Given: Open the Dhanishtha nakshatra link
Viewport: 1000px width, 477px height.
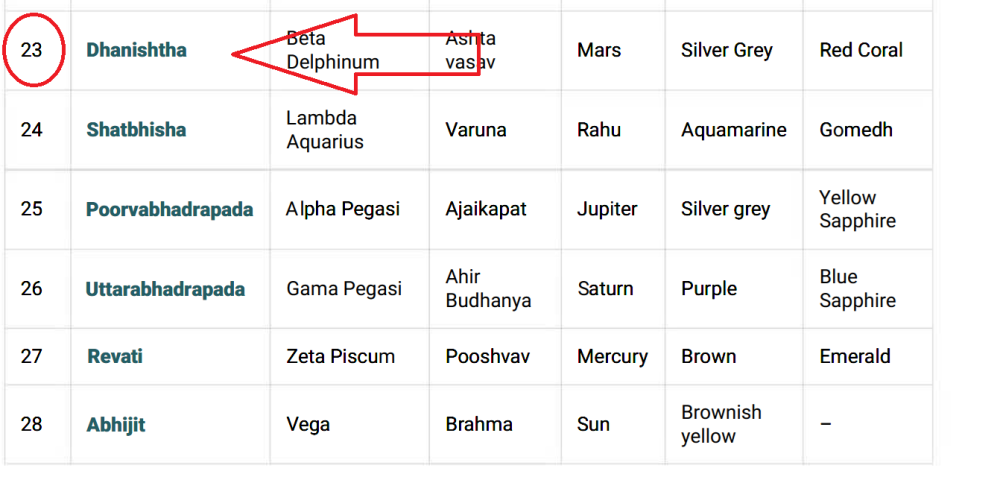Looking at the screenshot, I should 136,50.
